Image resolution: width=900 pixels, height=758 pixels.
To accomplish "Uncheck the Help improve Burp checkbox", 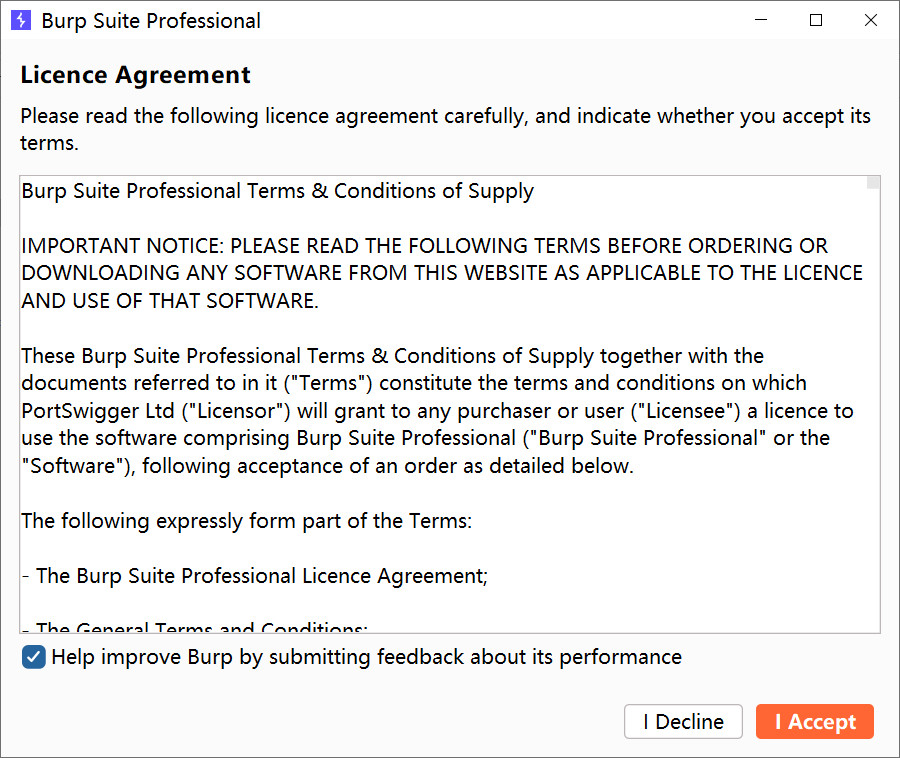I will click(x=34, y=657).
